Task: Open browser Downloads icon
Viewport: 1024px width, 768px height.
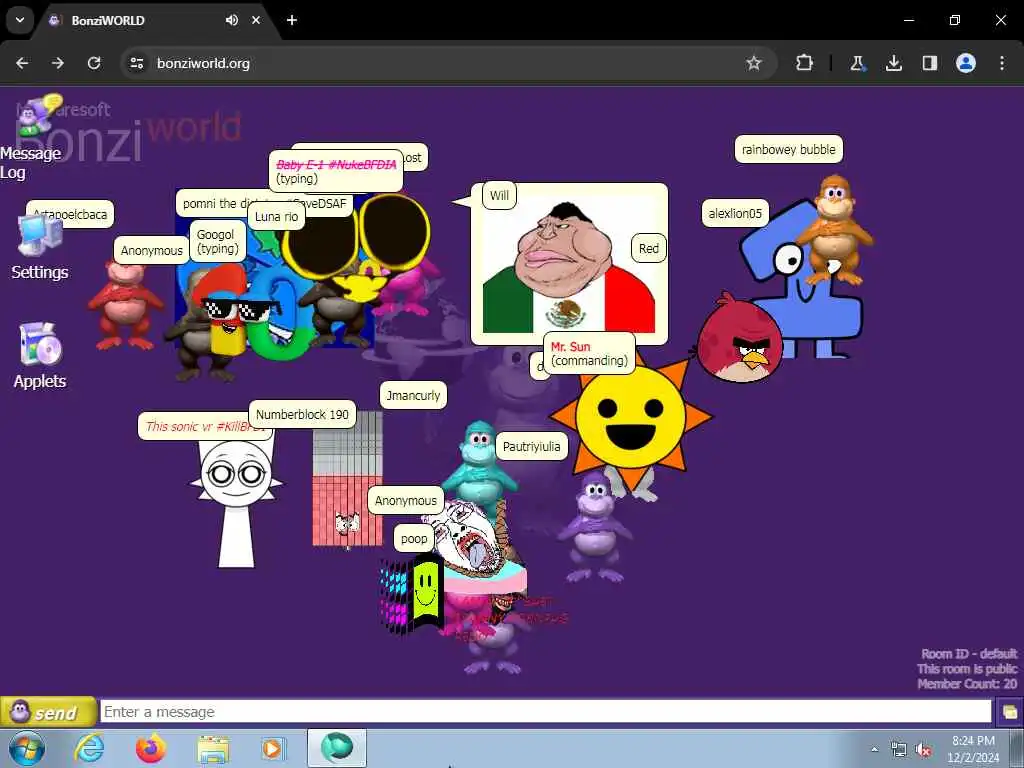Action: click(x=894, y=63)
